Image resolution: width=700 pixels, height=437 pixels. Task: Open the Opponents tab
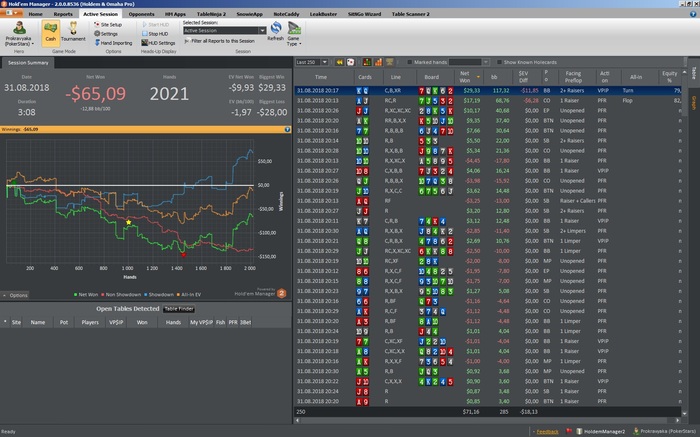click(142, 14)
